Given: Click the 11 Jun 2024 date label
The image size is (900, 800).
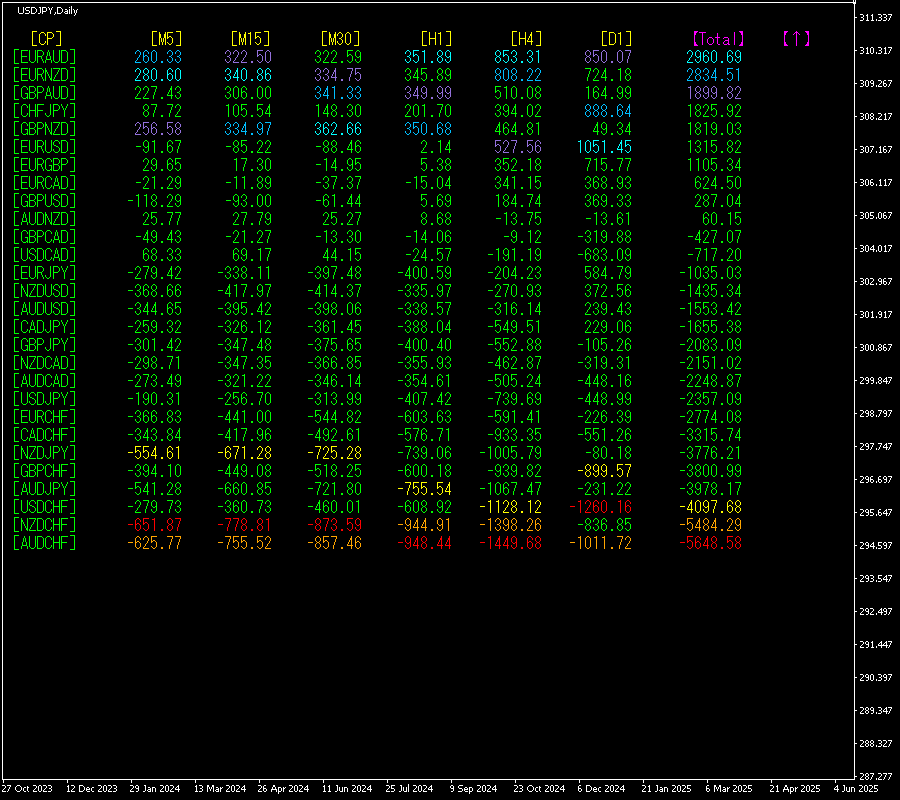Looking at the screenshot, I should pos(347,789).
